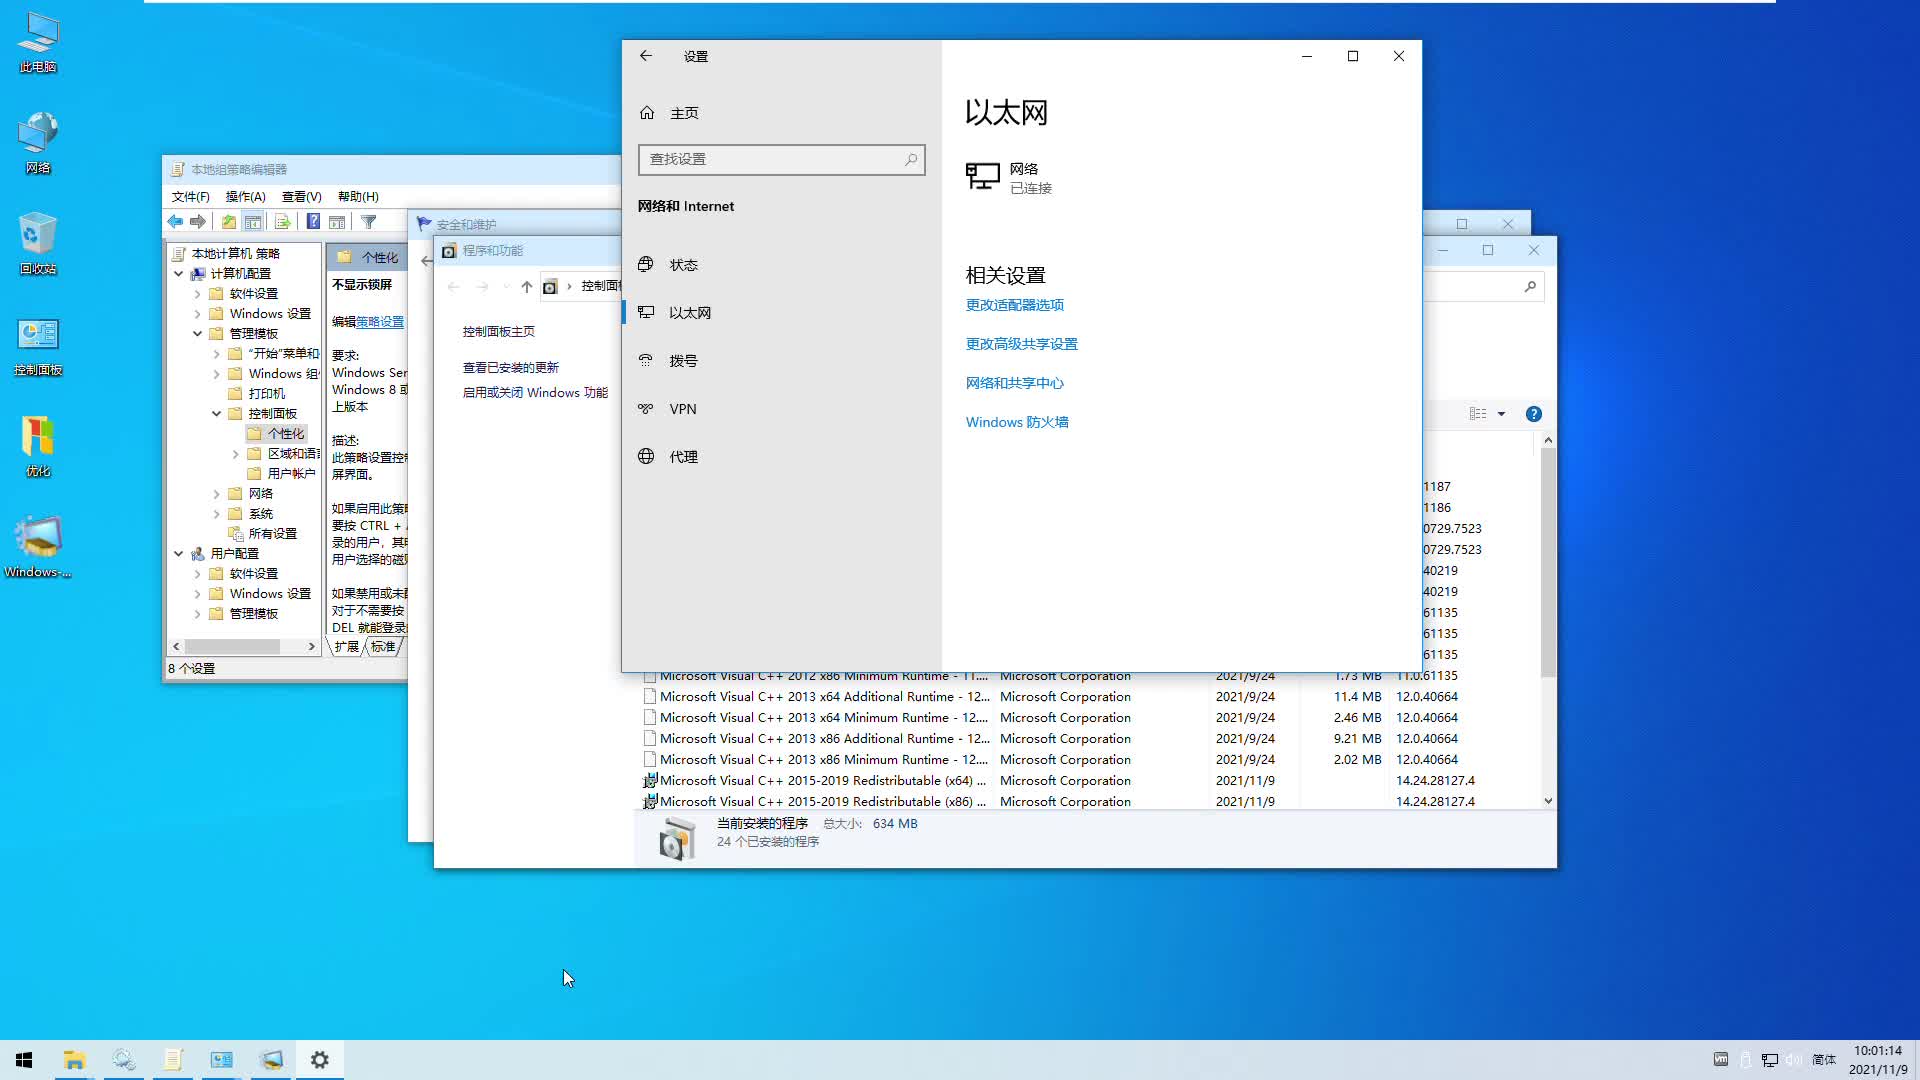Click Windows Start button on taskbar

(x=24, y=1060)
